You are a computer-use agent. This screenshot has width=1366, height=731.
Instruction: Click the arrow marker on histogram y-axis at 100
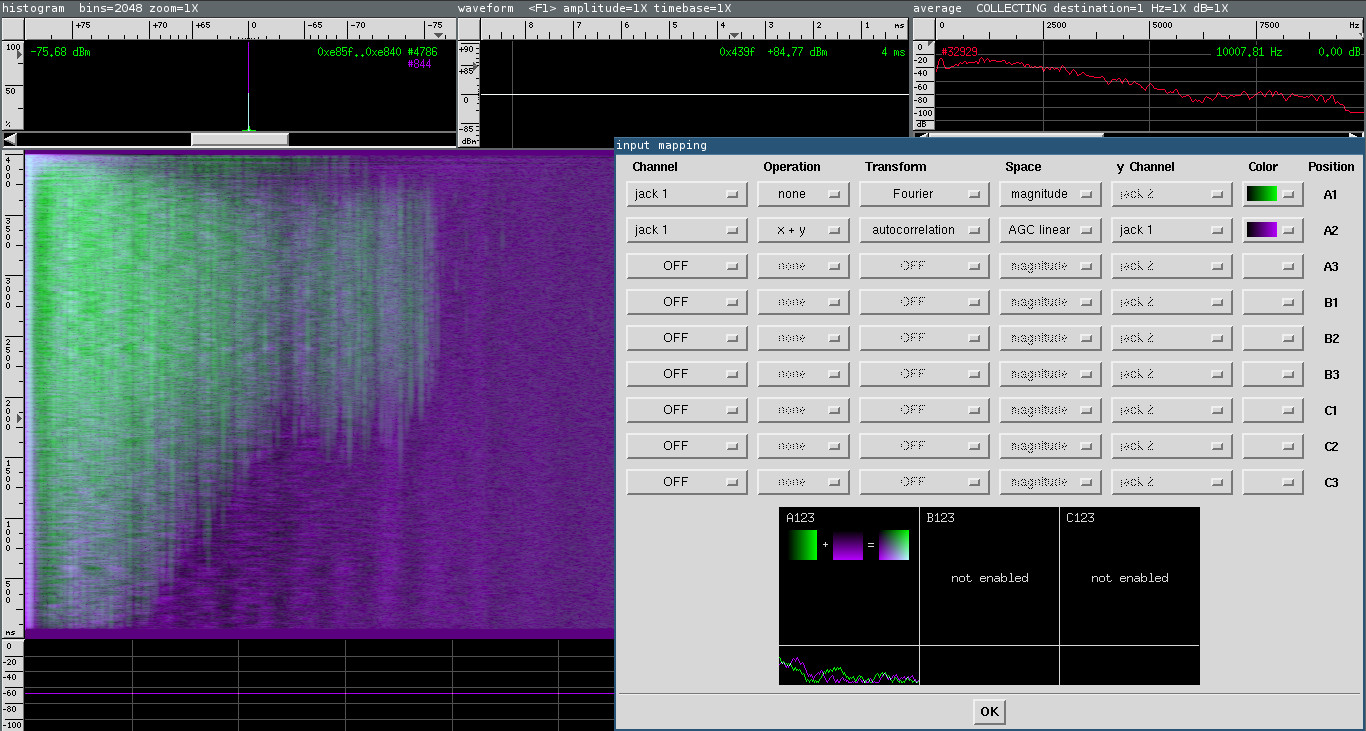coord(19,56)
